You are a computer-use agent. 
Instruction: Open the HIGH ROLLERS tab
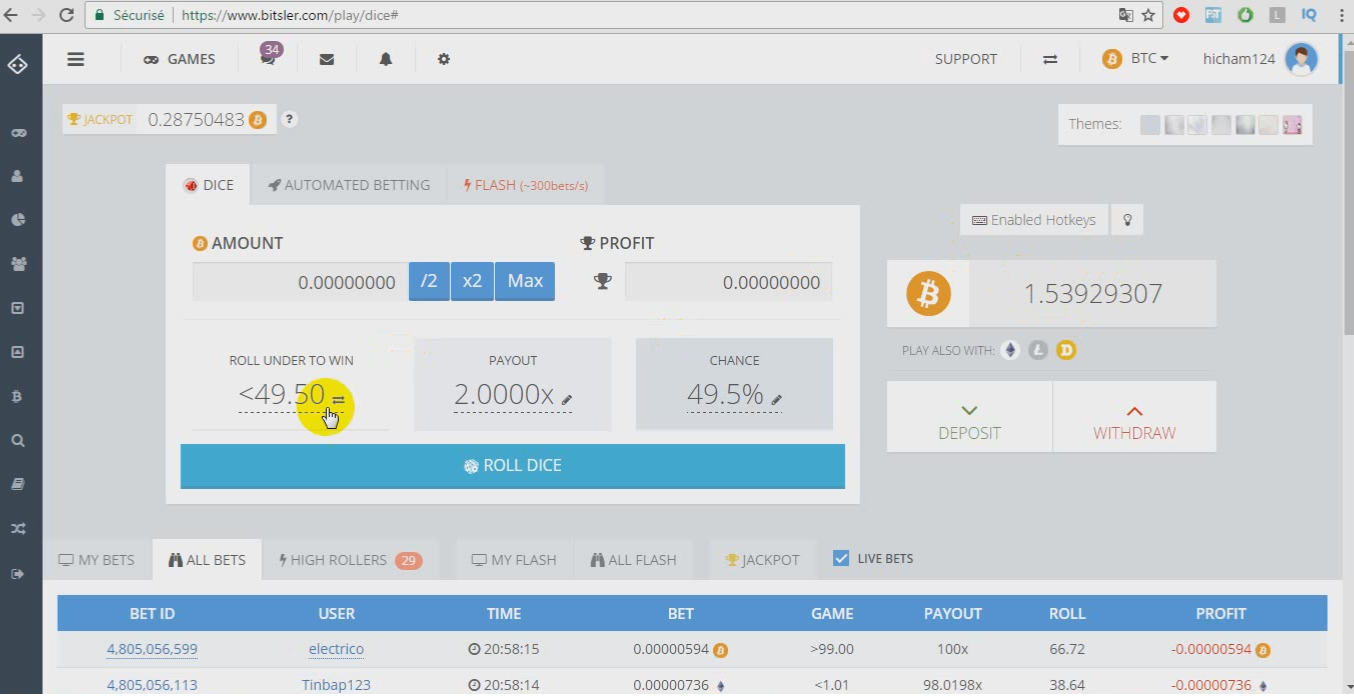pos(350,560)
